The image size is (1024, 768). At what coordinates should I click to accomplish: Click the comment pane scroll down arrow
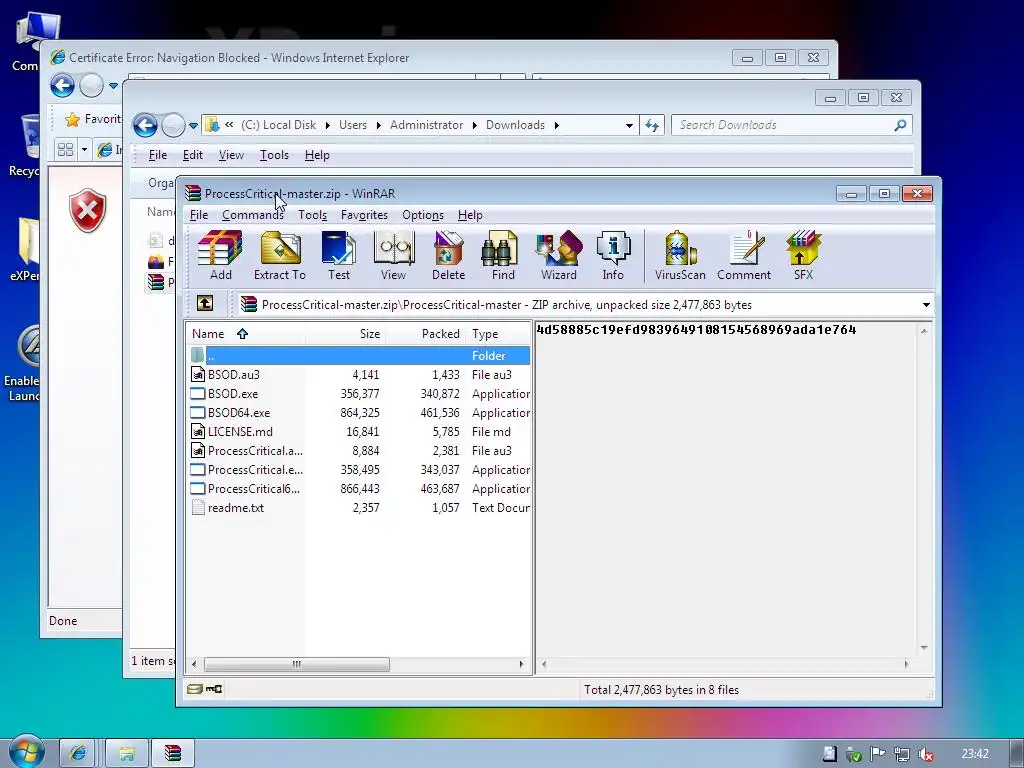(923, 648)
